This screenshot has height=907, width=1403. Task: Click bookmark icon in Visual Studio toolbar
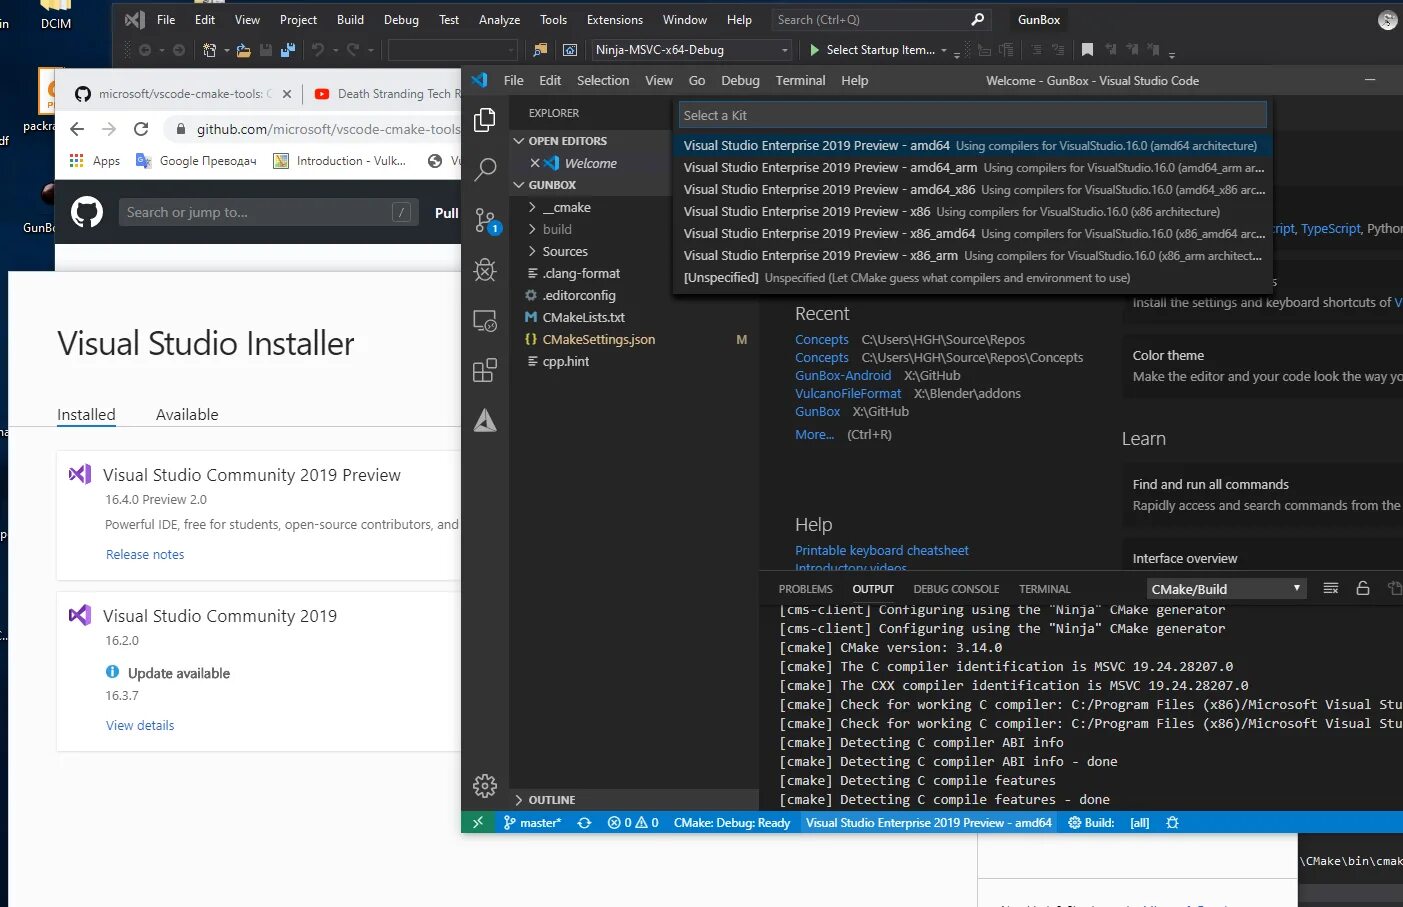click(x=1087, y=50)
